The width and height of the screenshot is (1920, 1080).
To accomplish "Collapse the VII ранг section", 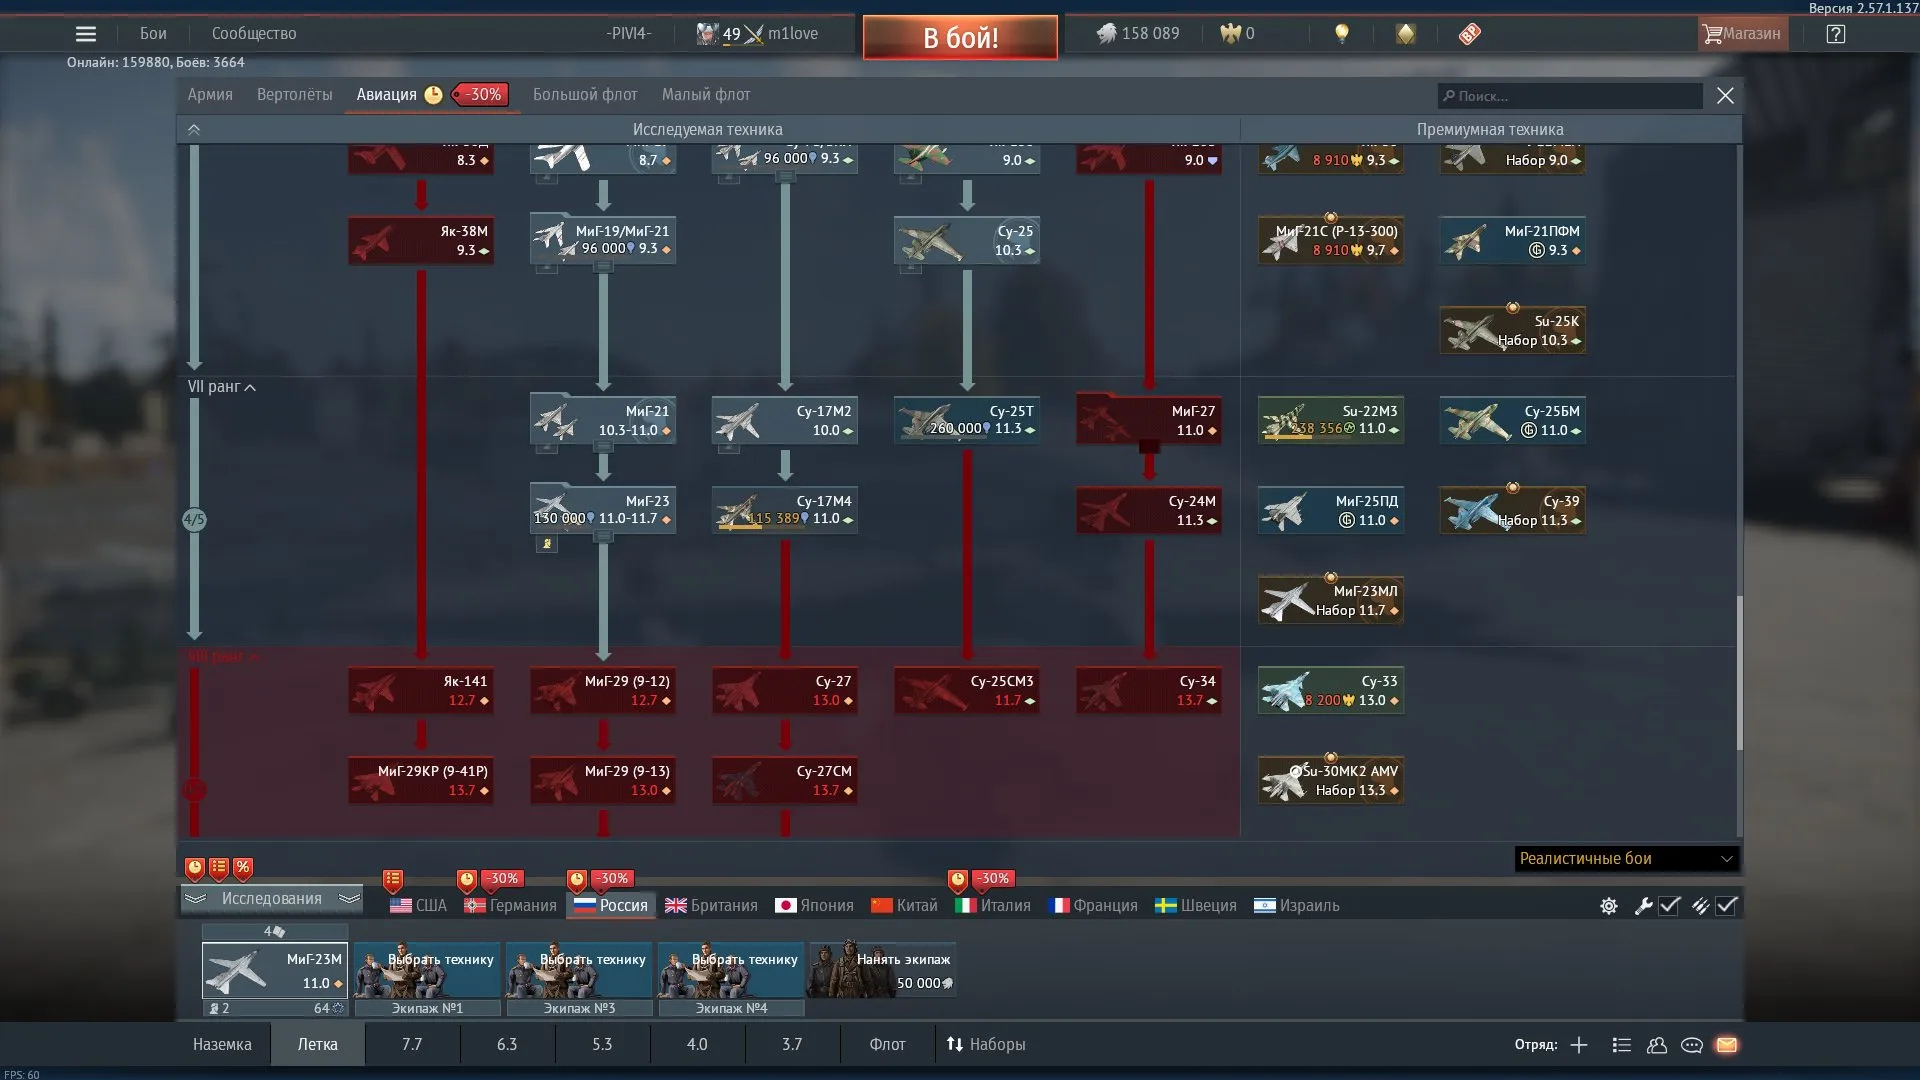I will [222, 387].
